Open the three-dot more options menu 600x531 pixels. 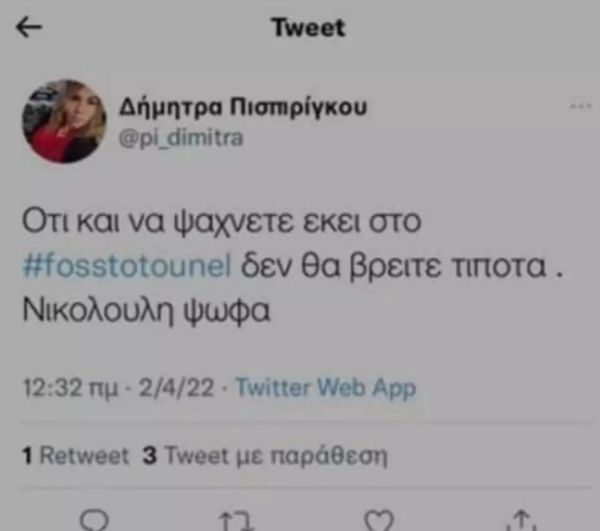click(x=580, y=106)
